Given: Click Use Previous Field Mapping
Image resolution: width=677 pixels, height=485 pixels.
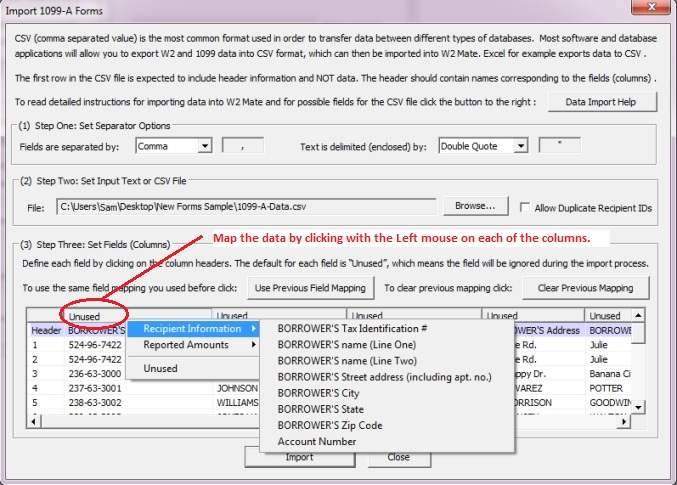Looking at the screenshot, I should pos(310,288).
